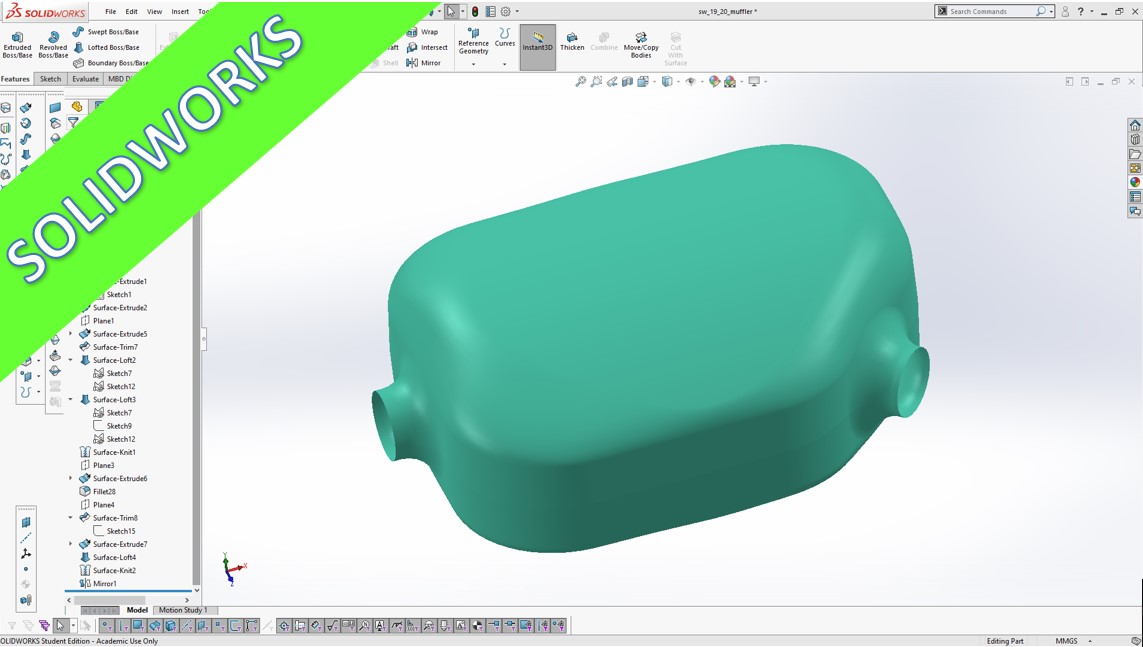Screen dimensions: 1143x647
Task: Collapse Surface-Loft2 feature
Action: coord(71,360)
